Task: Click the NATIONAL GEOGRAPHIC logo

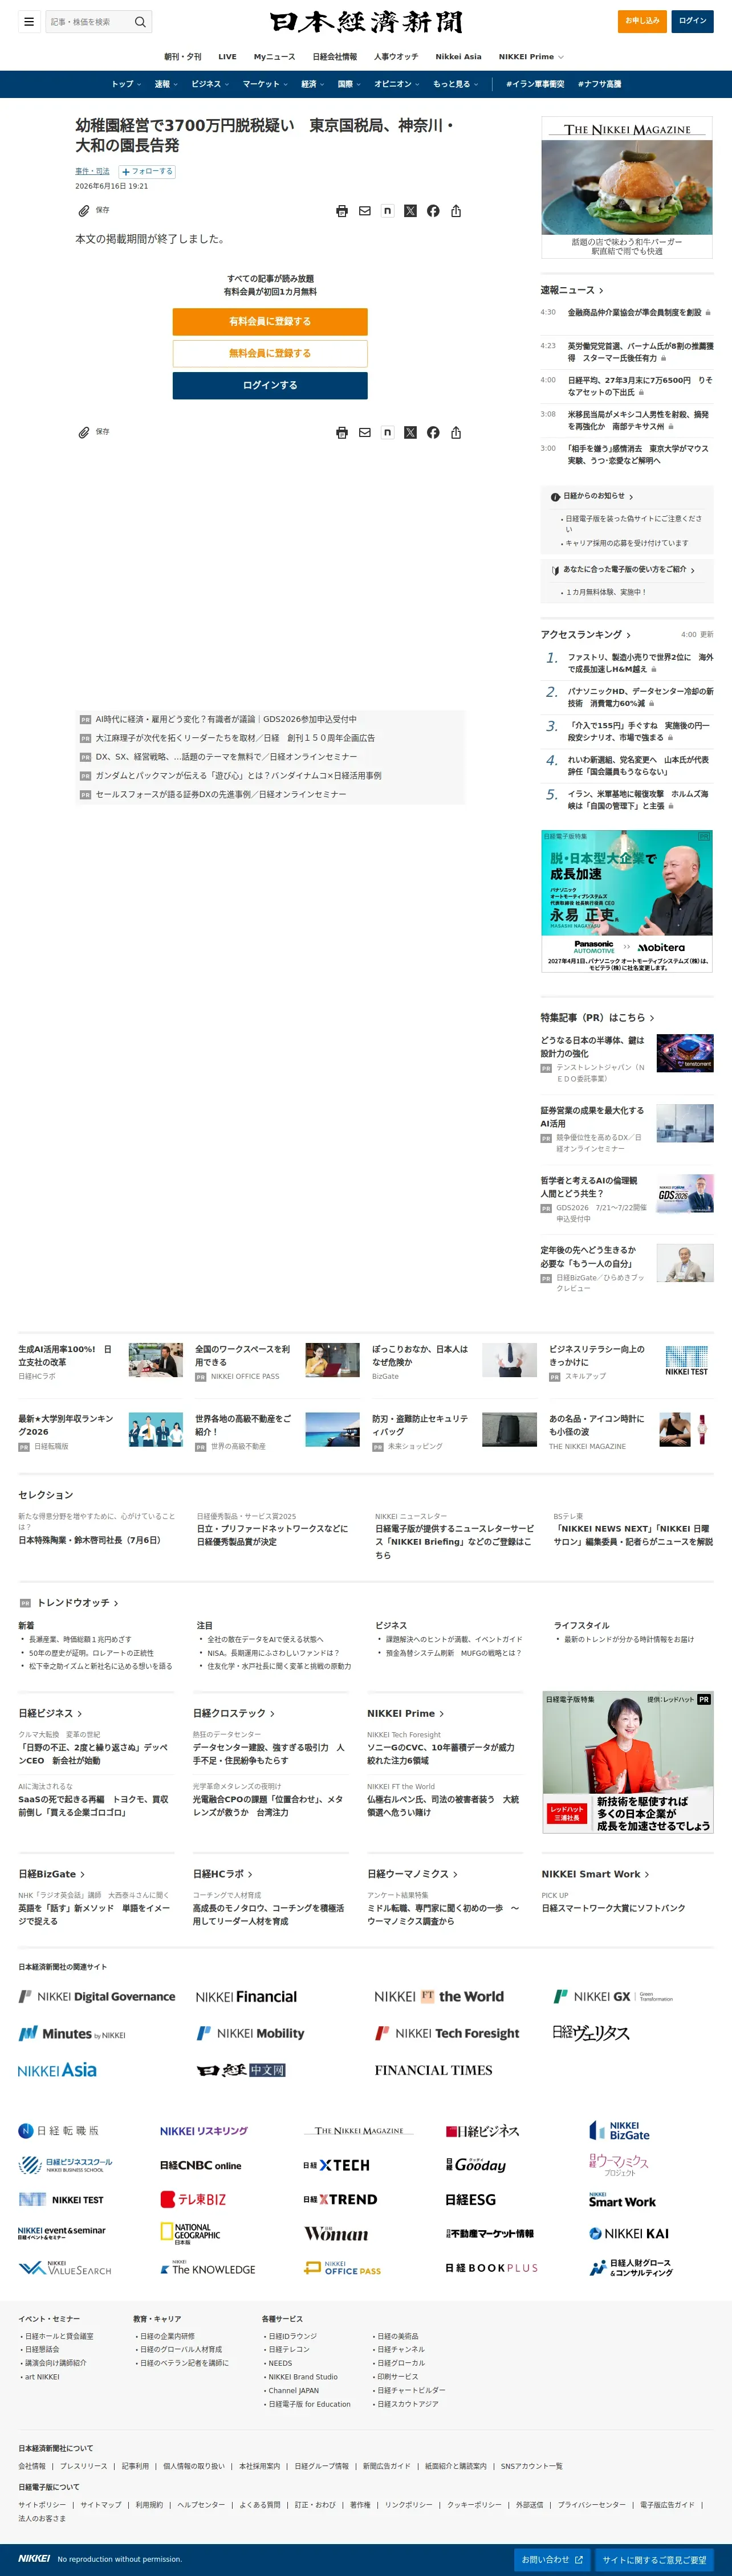Action: coord(191,2234)
